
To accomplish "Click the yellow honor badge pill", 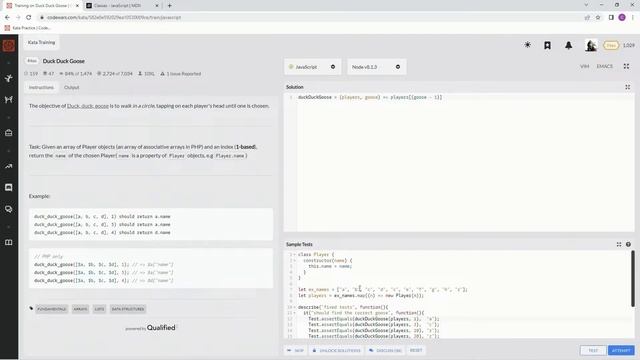I will coord(611,45).
